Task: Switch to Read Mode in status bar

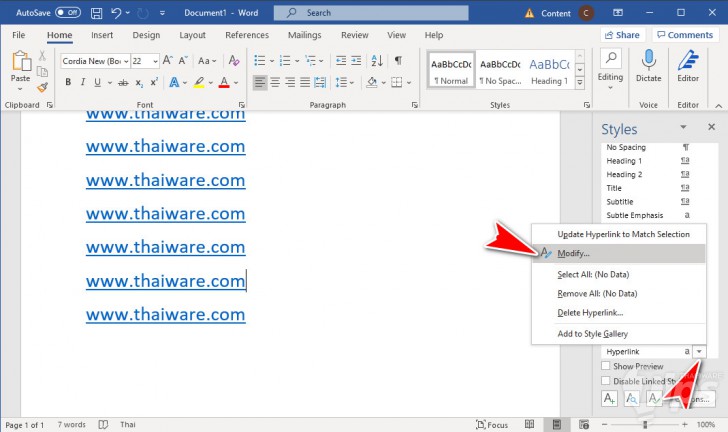Action: coord(529,424)
